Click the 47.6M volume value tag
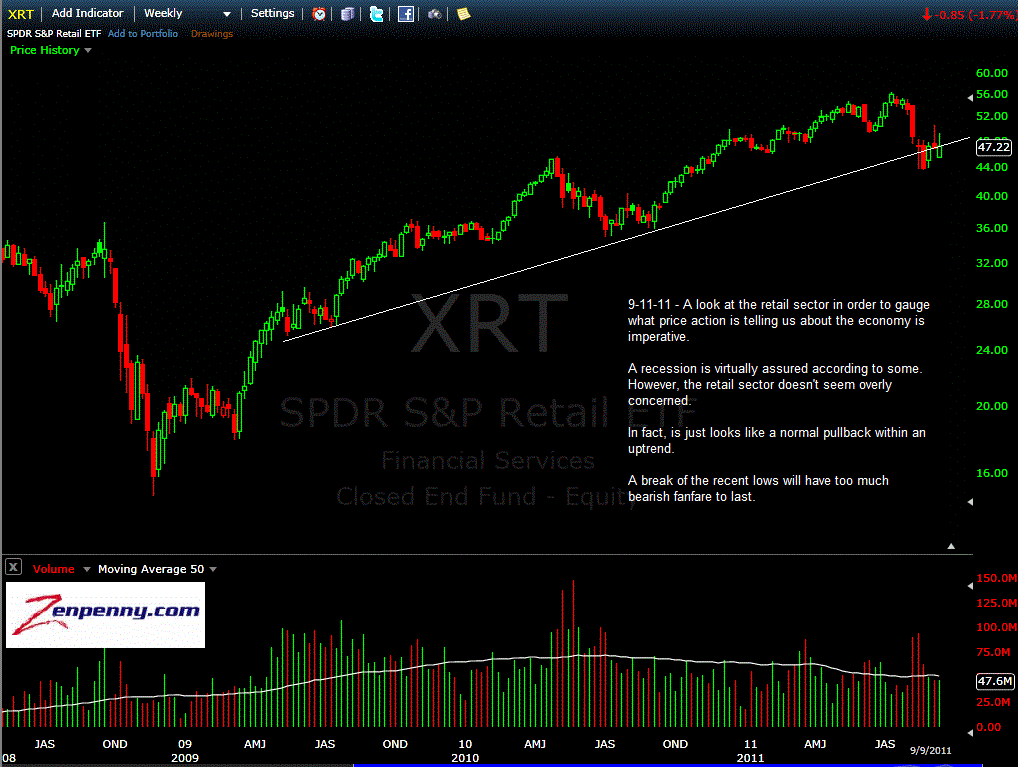The height and width of the screenshot is (767, 1018). pyautogui.click(x=995, y=681)
